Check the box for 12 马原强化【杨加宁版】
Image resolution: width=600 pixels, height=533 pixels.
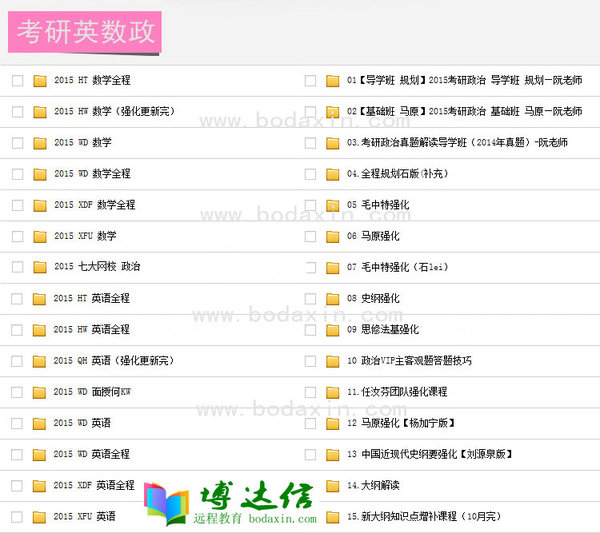click(310, 424)
